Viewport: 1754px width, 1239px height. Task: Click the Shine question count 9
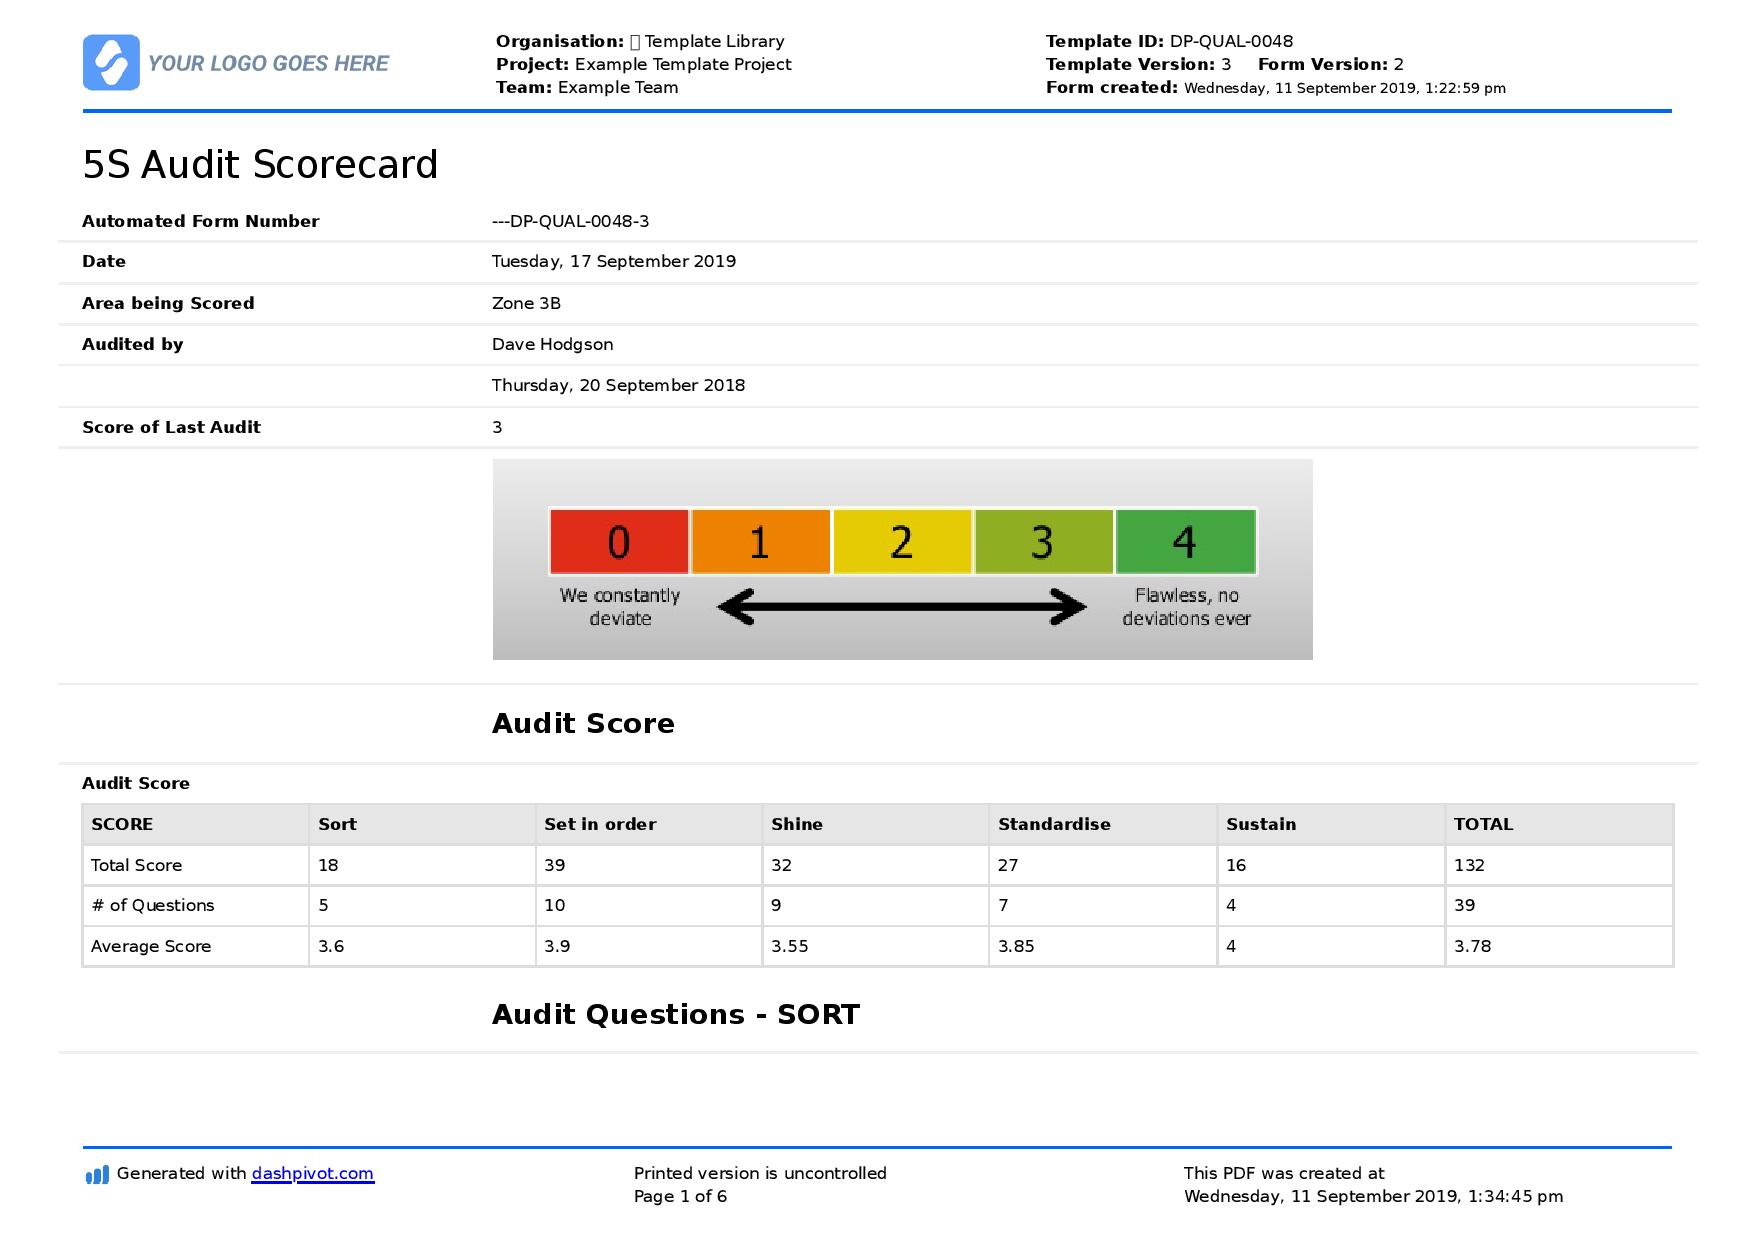(776, 905)
